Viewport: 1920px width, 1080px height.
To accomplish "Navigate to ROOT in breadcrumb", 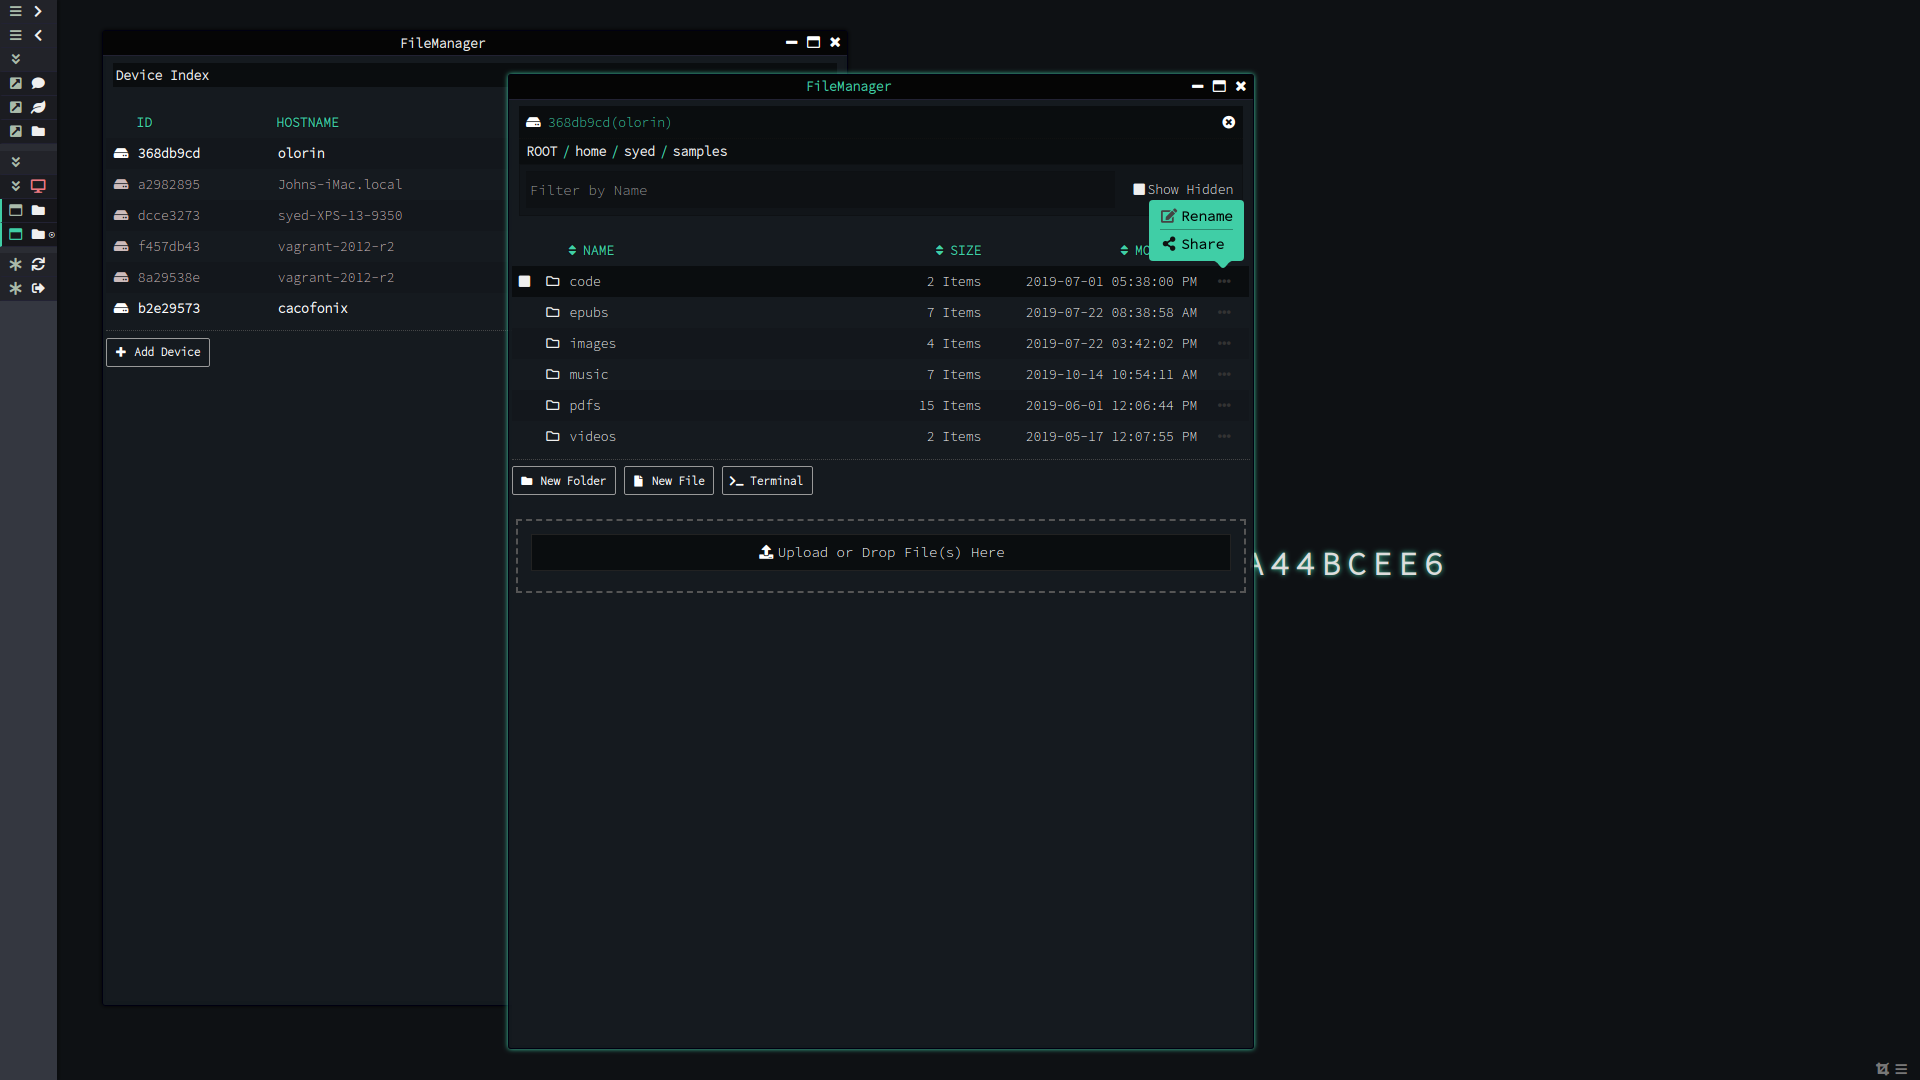I will pyautogui.click(x=542, y=151).
